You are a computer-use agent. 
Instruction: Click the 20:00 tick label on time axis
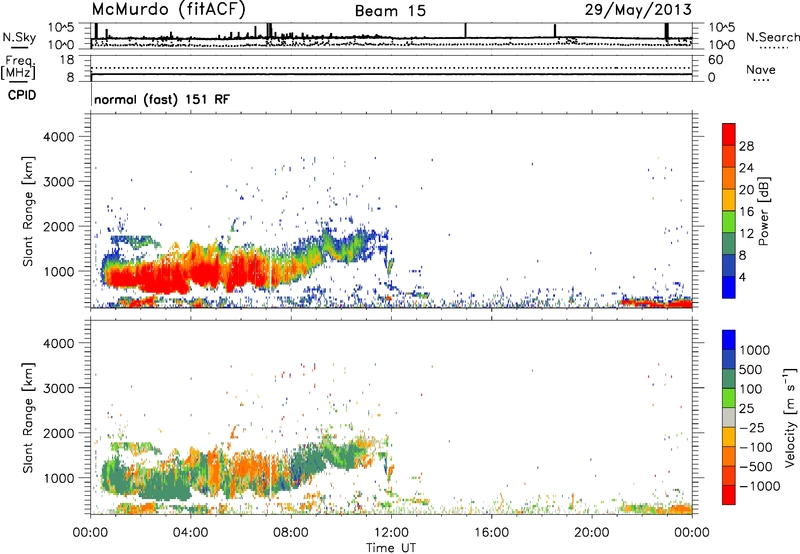tap(592, 533)
